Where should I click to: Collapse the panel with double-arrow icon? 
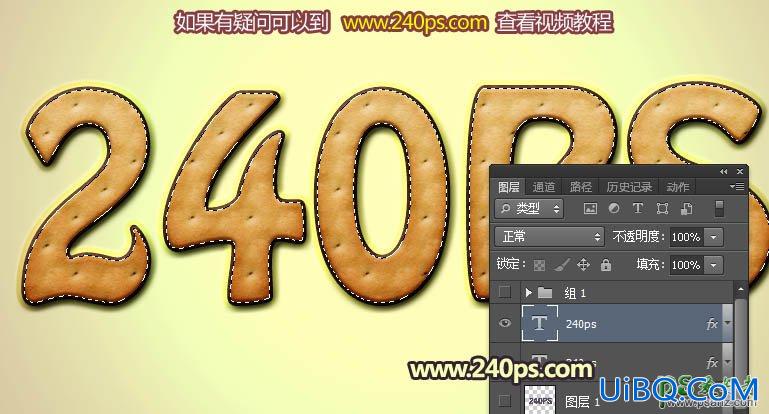724,172
